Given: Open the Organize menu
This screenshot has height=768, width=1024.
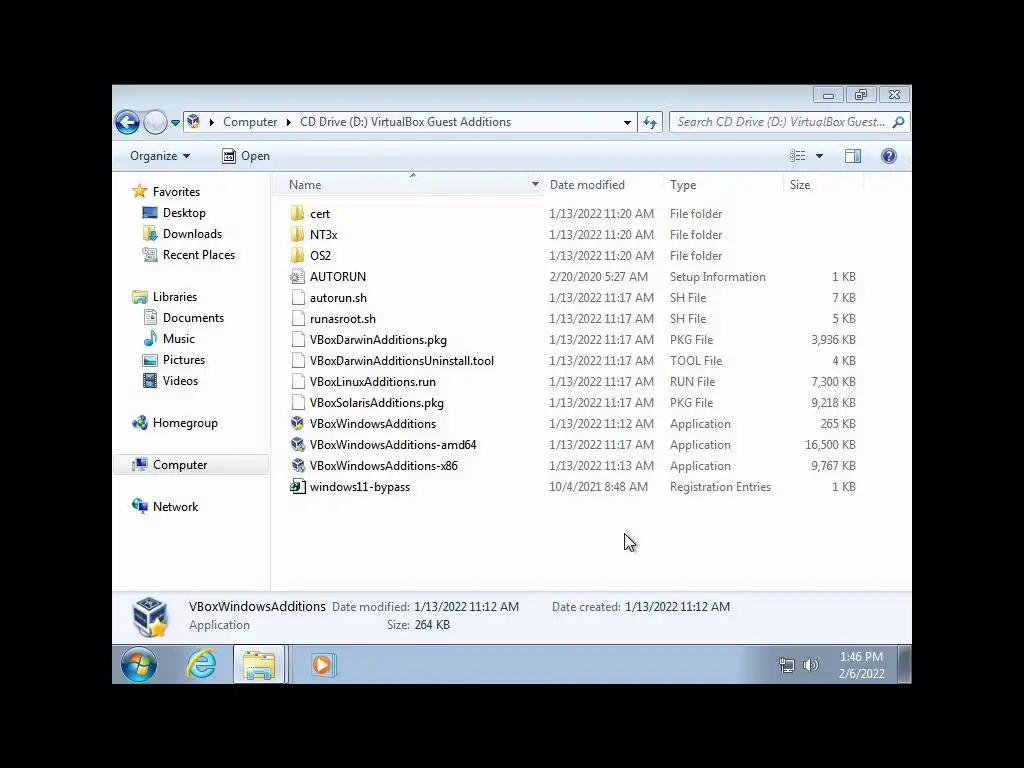Looking at the screenshot, I should 160,156.
